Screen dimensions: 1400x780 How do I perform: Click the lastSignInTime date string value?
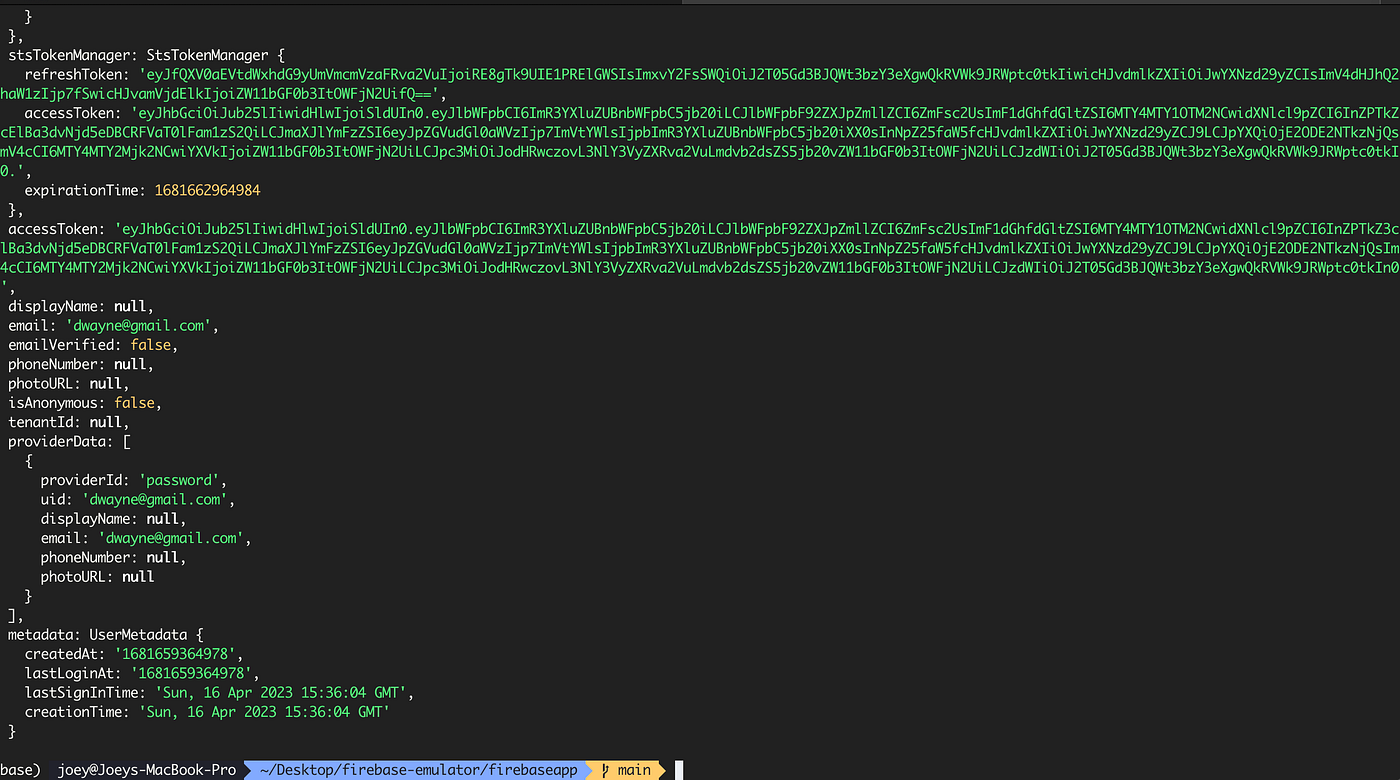[x=281, y=692]
